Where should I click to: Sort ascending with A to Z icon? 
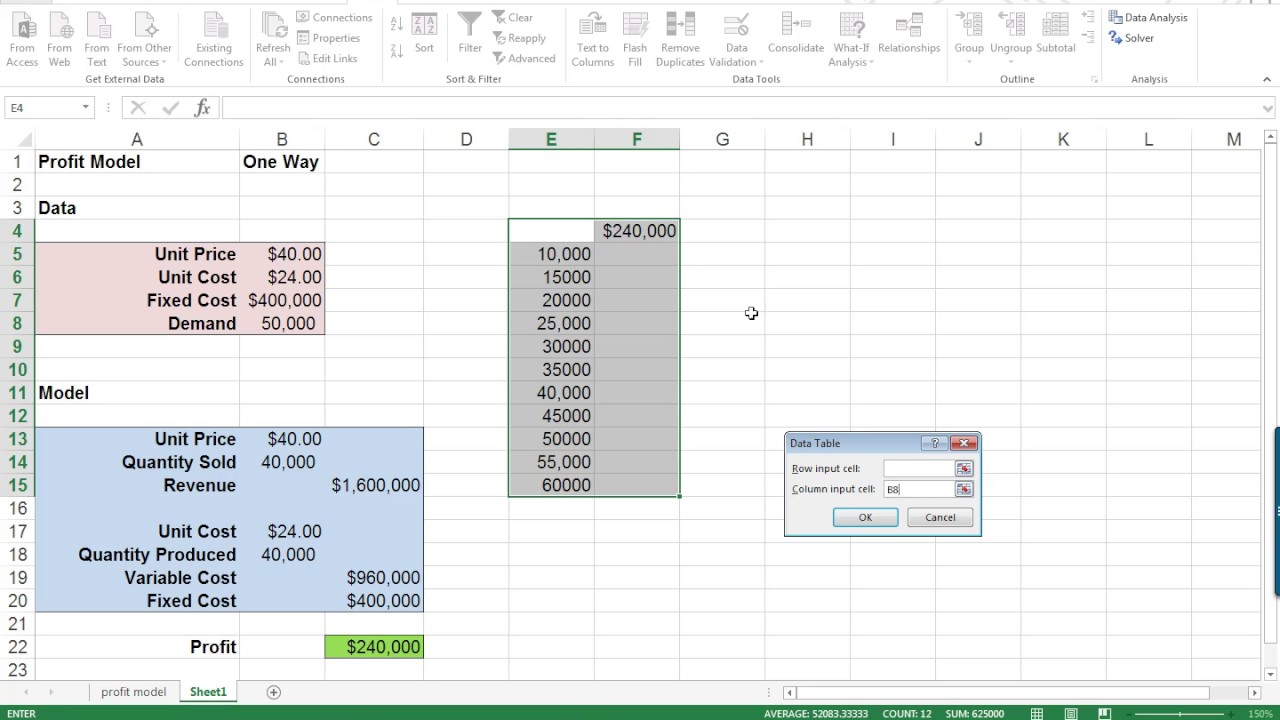click(396, 24)
